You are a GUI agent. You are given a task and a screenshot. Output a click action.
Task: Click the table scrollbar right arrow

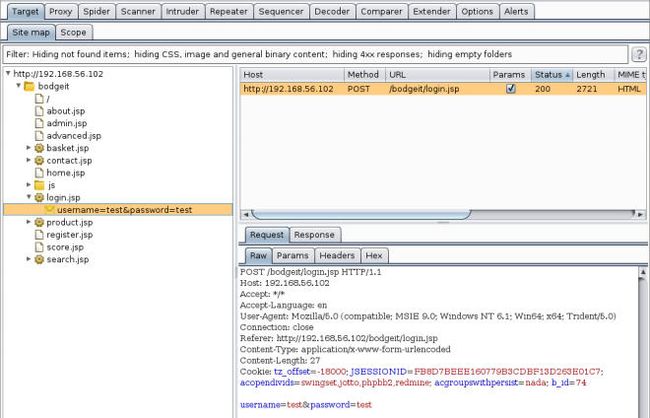641,214
